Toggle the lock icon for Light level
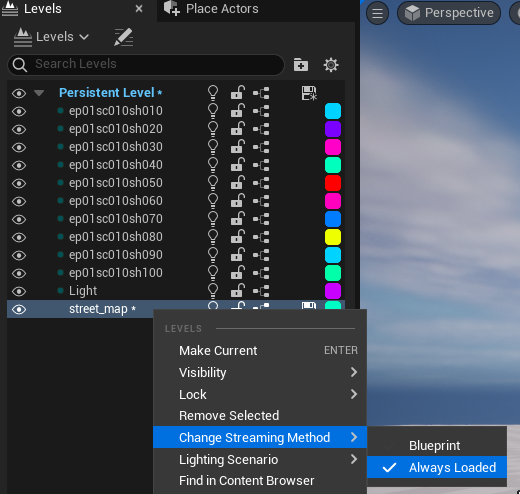520x494 pixels. pyautogui.click(x=238, y=291)
